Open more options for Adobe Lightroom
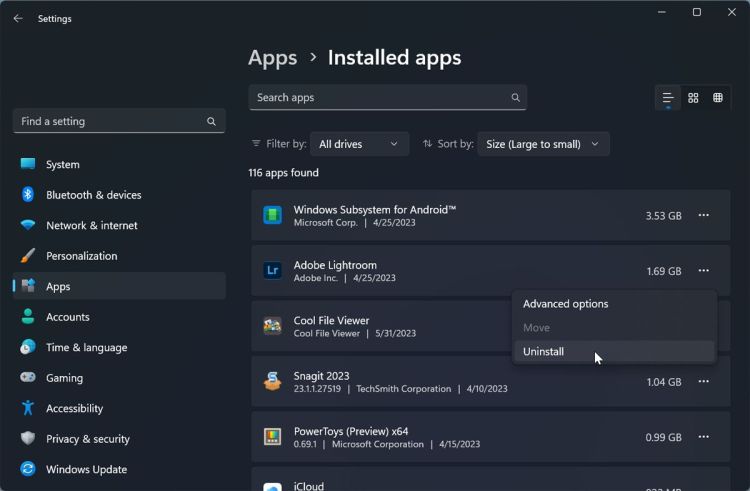 click(704, 271)
